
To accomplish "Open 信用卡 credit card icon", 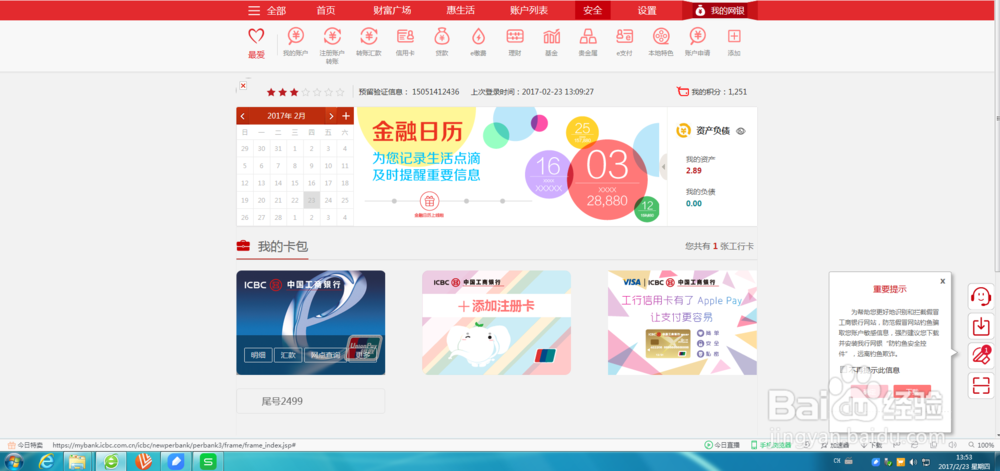I will point(405,36).
